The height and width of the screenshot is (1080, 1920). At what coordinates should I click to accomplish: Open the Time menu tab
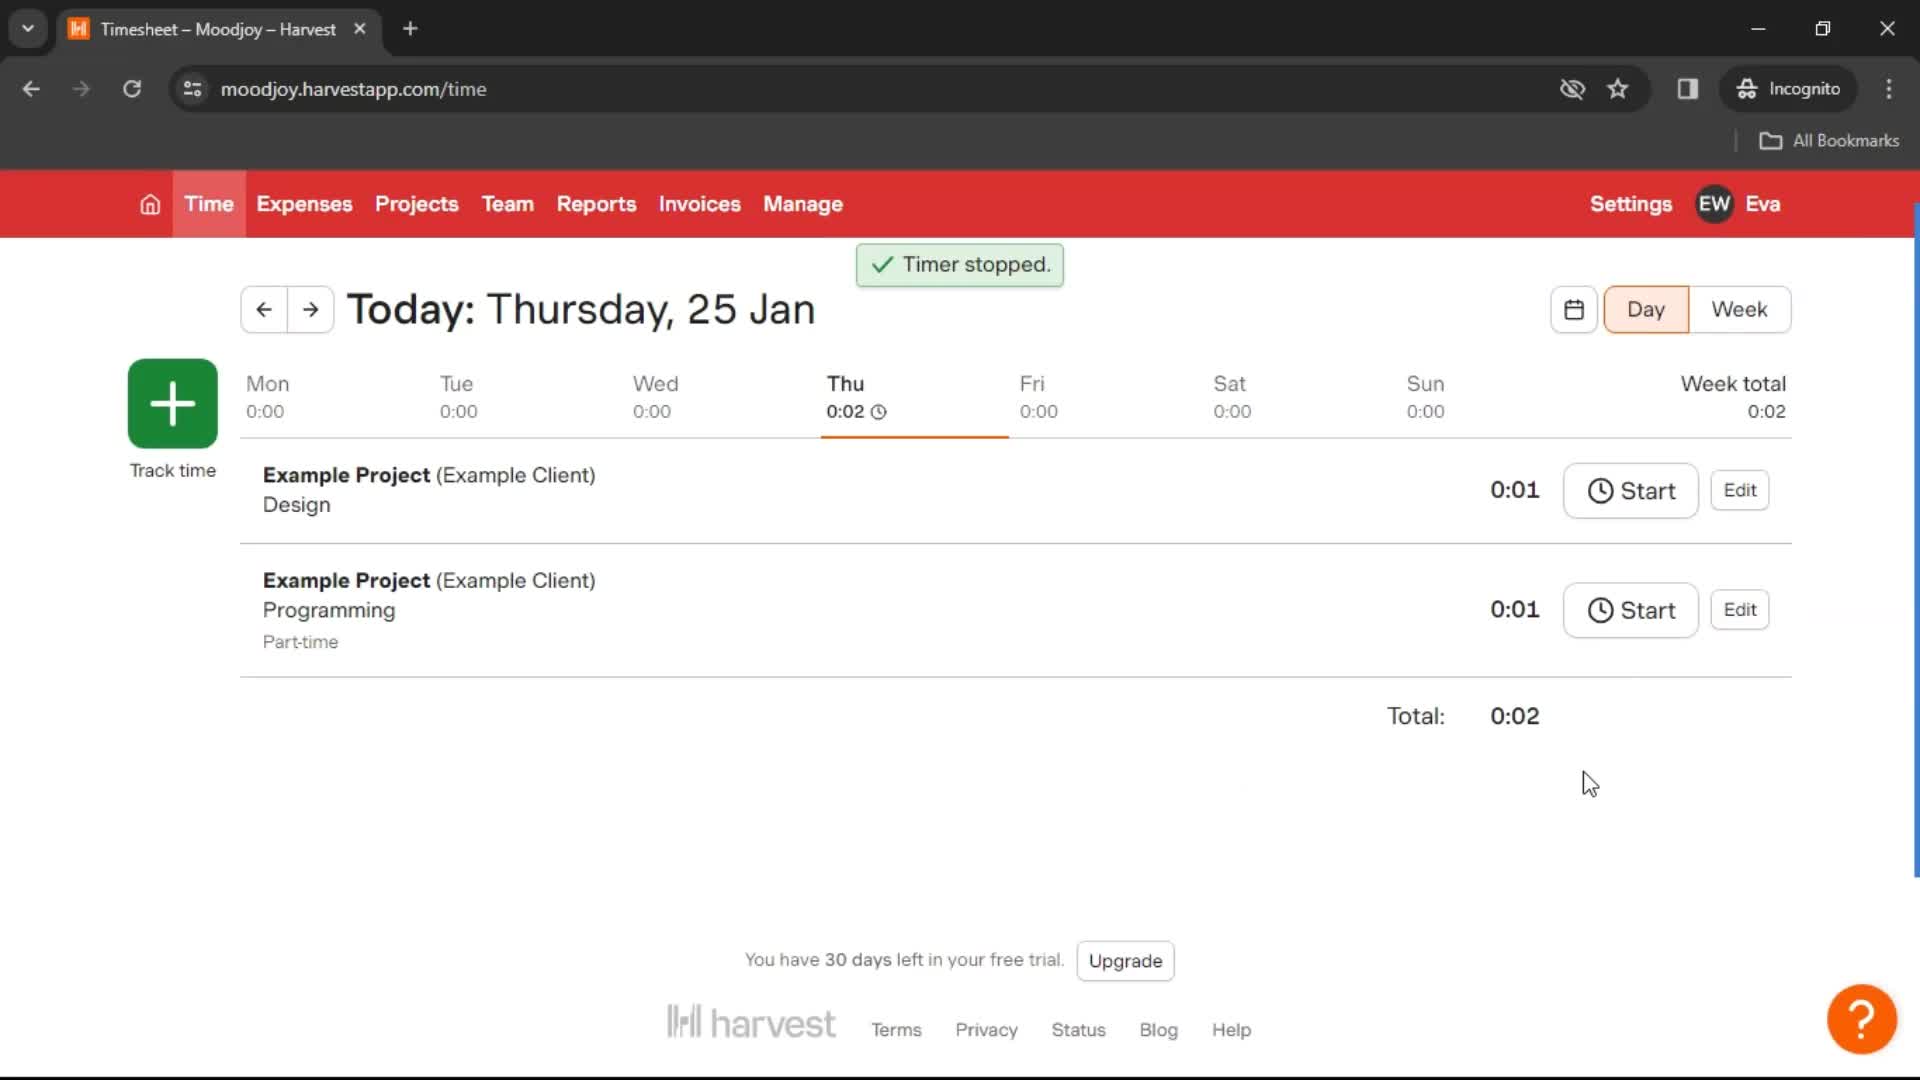[x=209, y=204]
